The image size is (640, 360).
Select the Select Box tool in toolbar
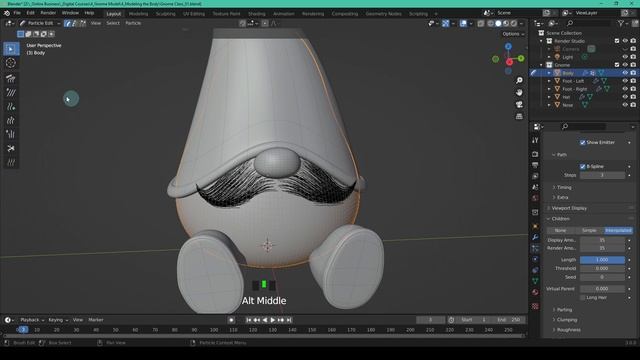click(x=11, y=49)
